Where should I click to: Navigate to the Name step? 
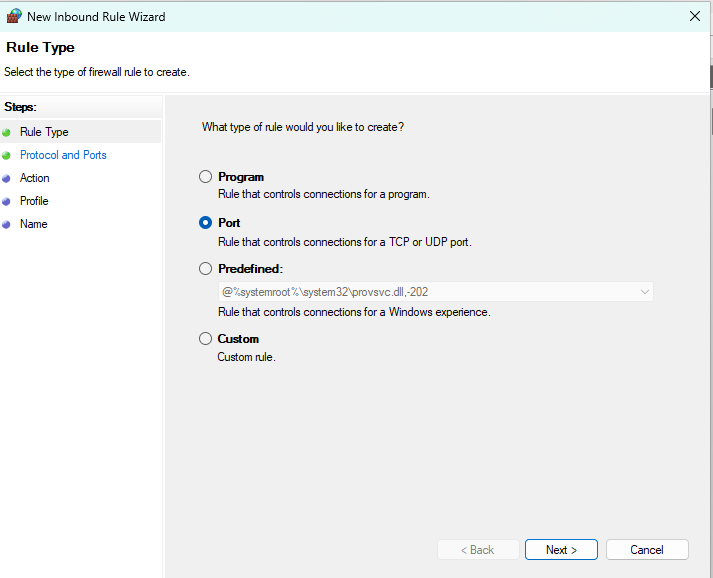[33, 224]
